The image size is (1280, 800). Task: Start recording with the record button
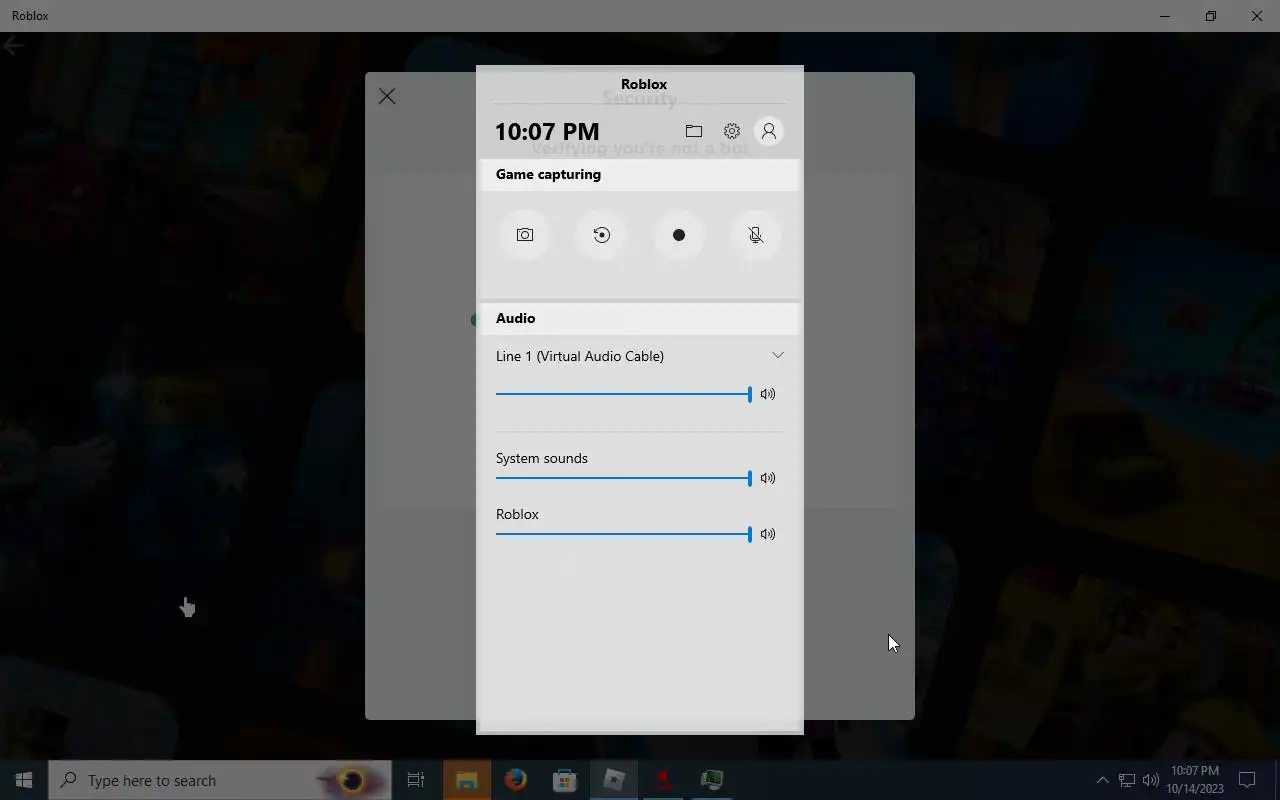tap(679, 235)
